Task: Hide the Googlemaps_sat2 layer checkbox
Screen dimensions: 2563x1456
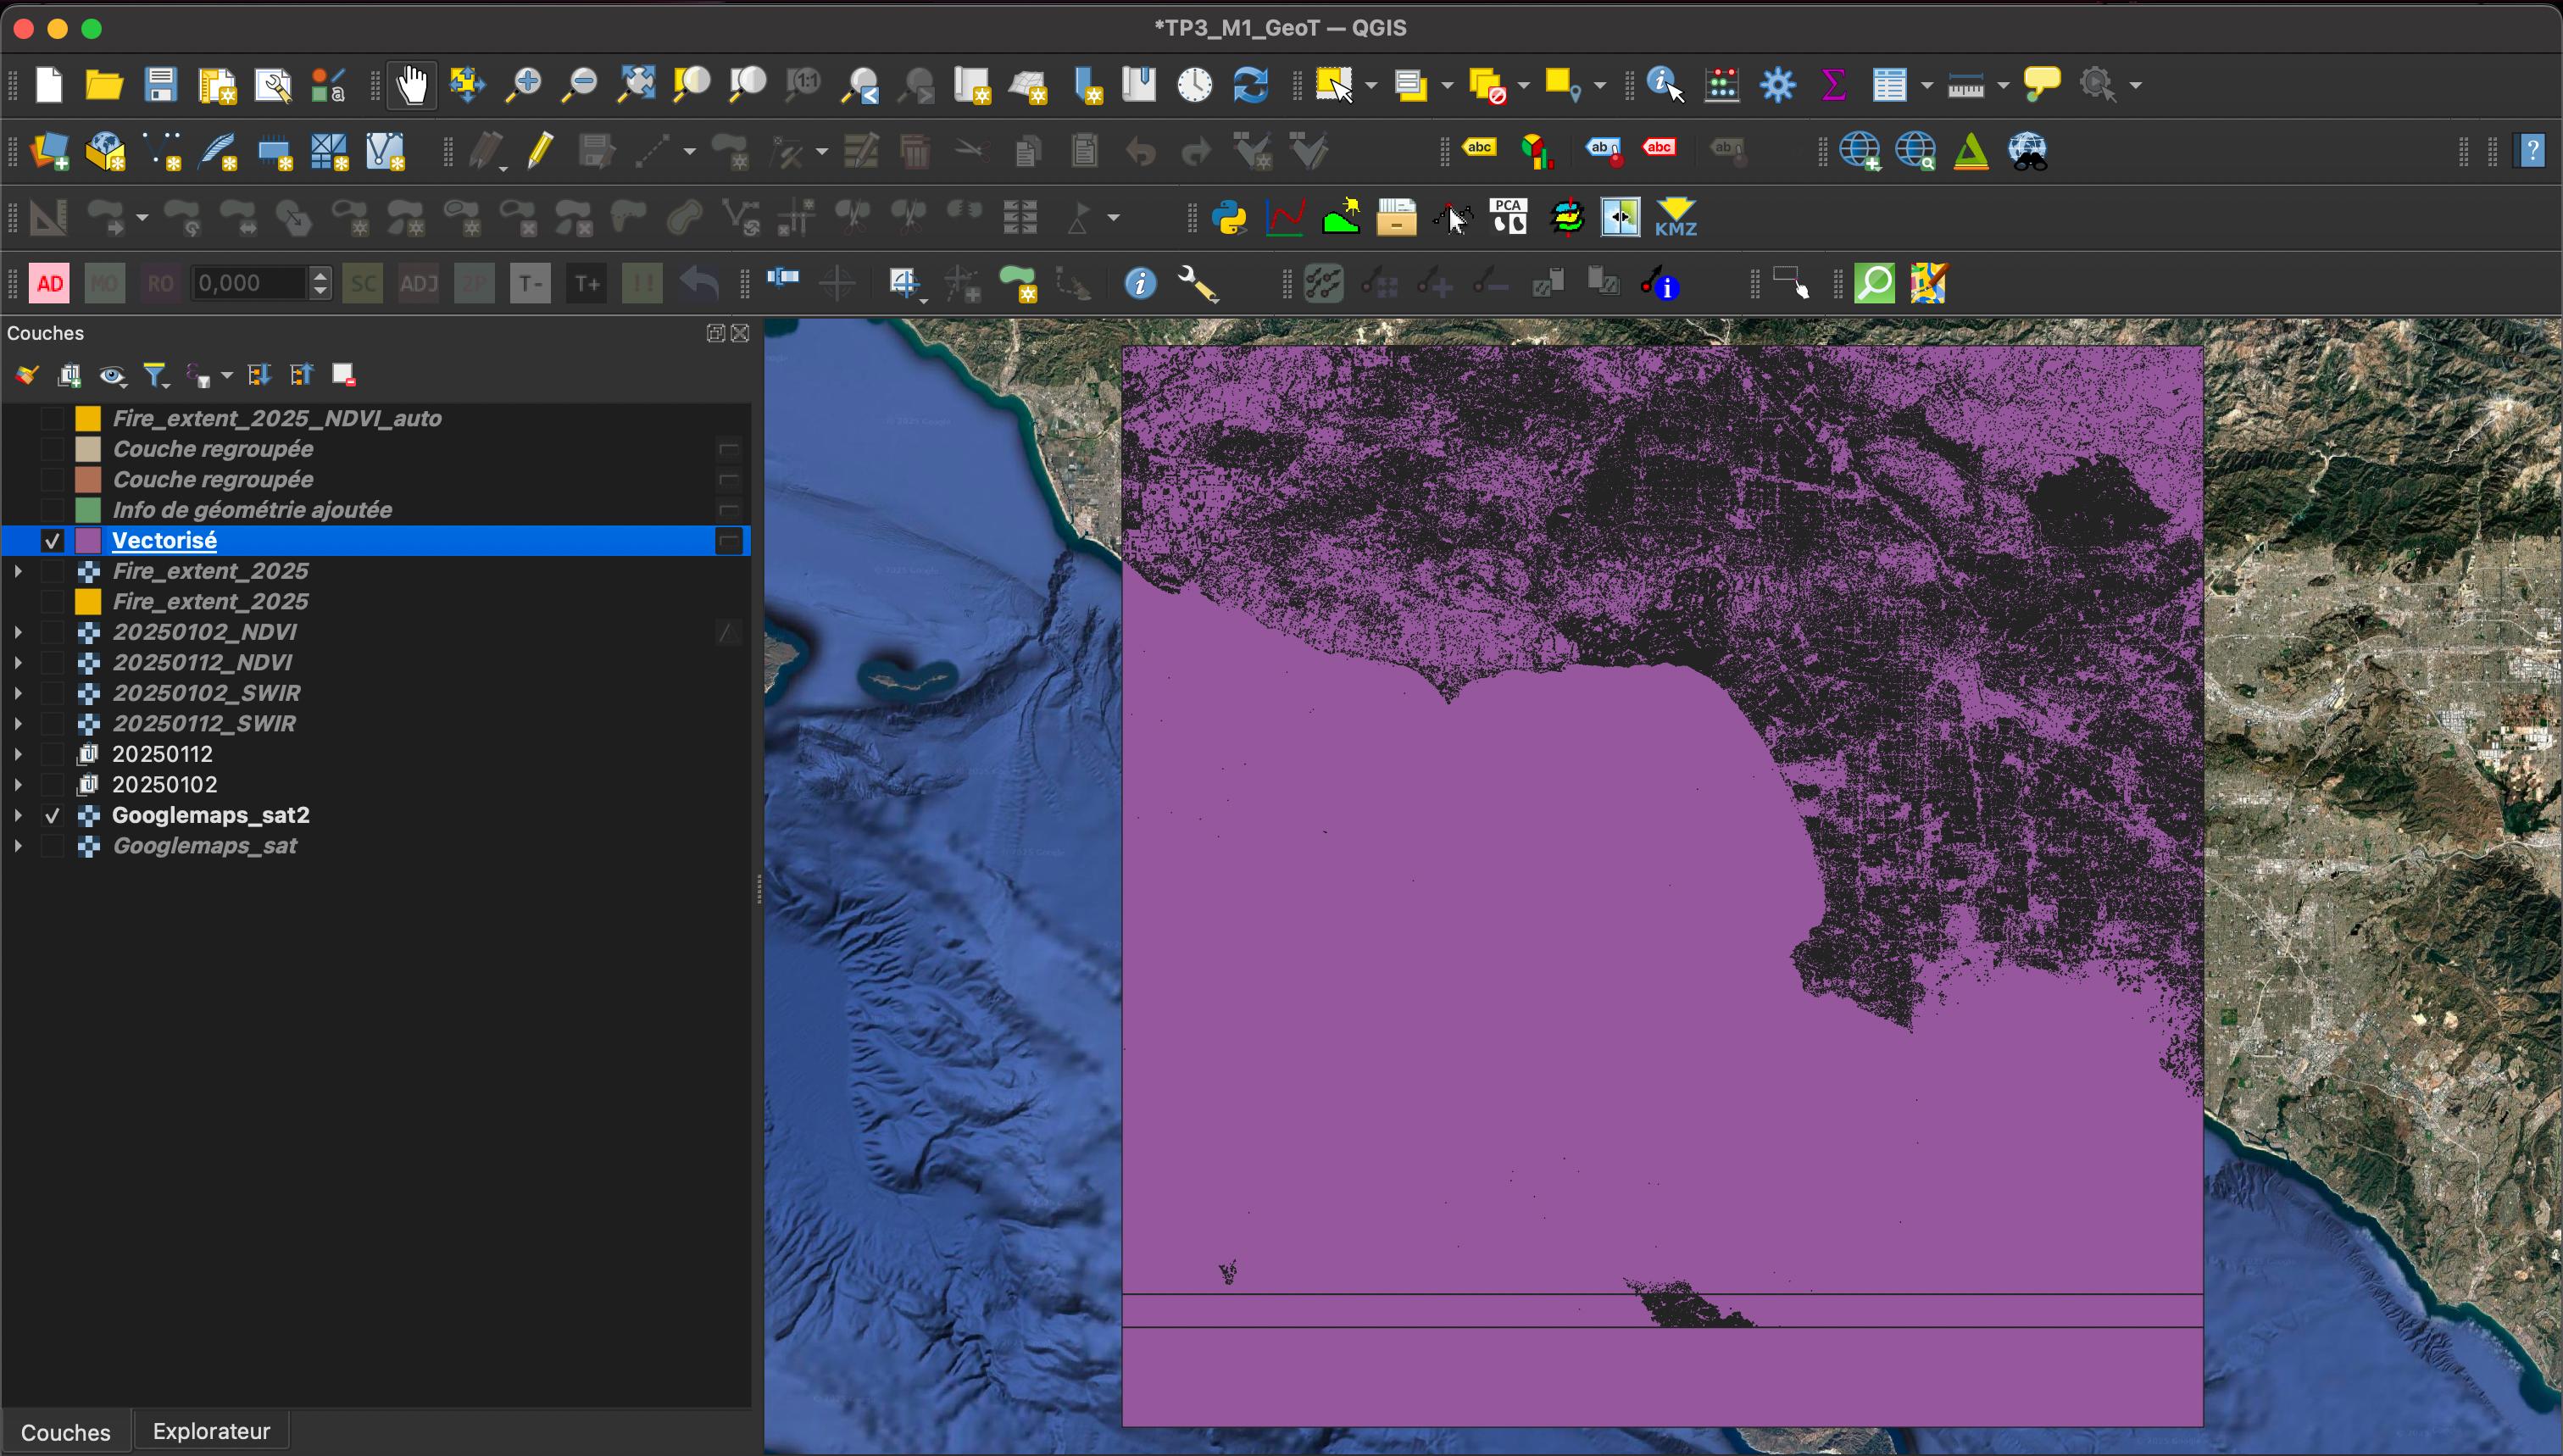Action: 52,816
